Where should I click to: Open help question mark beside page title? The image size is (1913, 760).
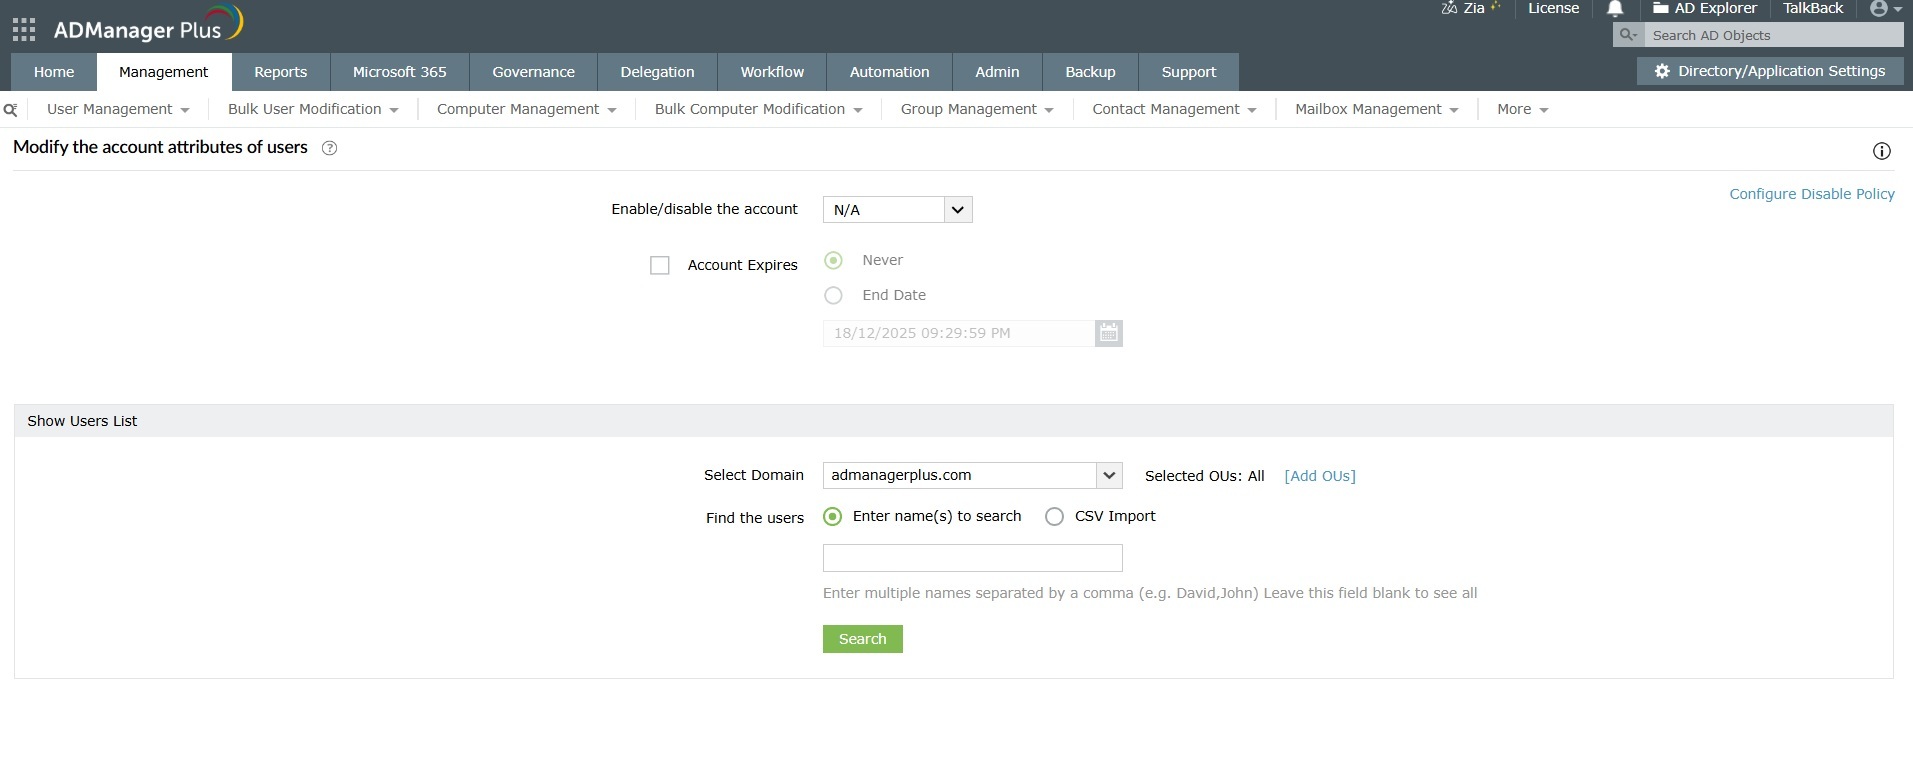[x=329, y=148]
